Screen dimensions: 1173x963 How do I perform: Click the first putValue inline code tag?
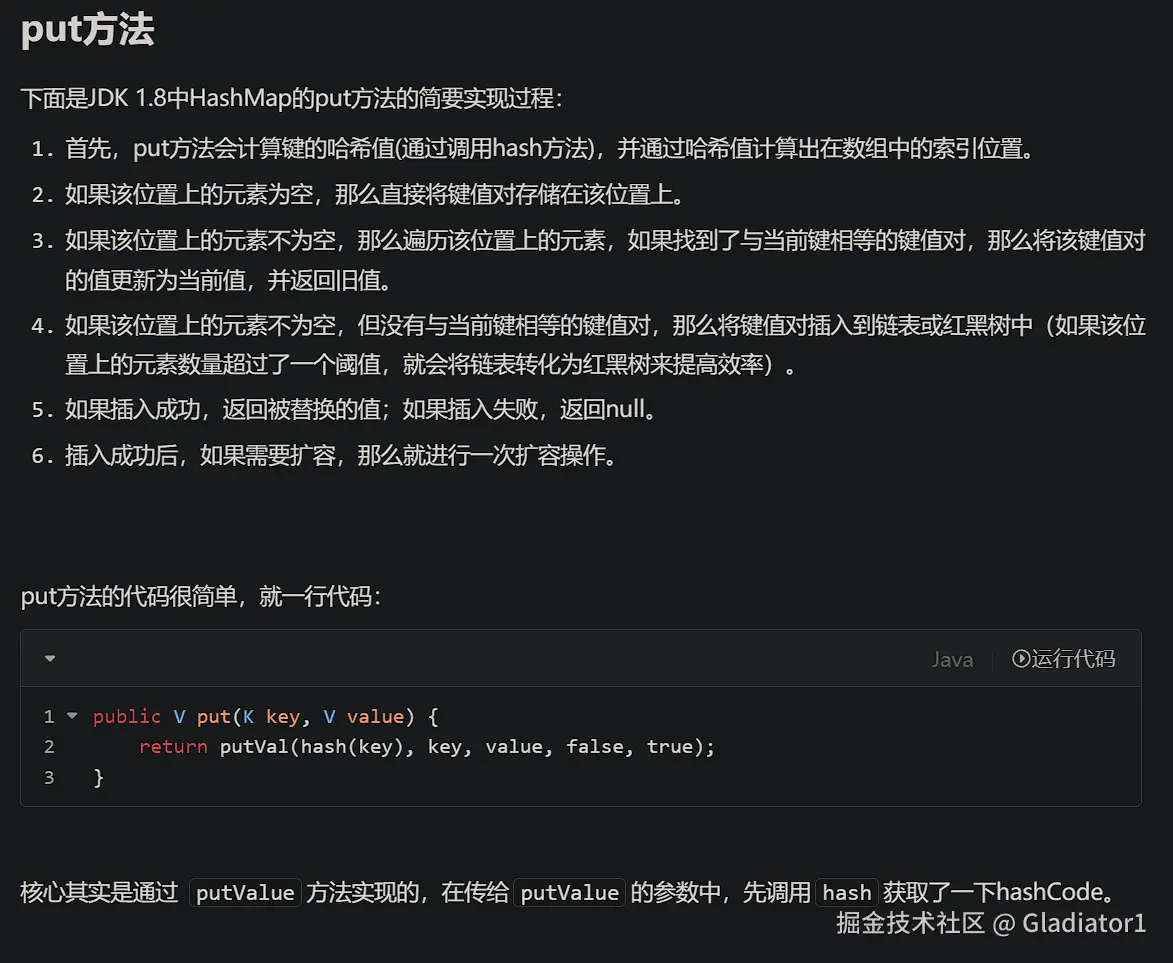[x=245, y=893]
